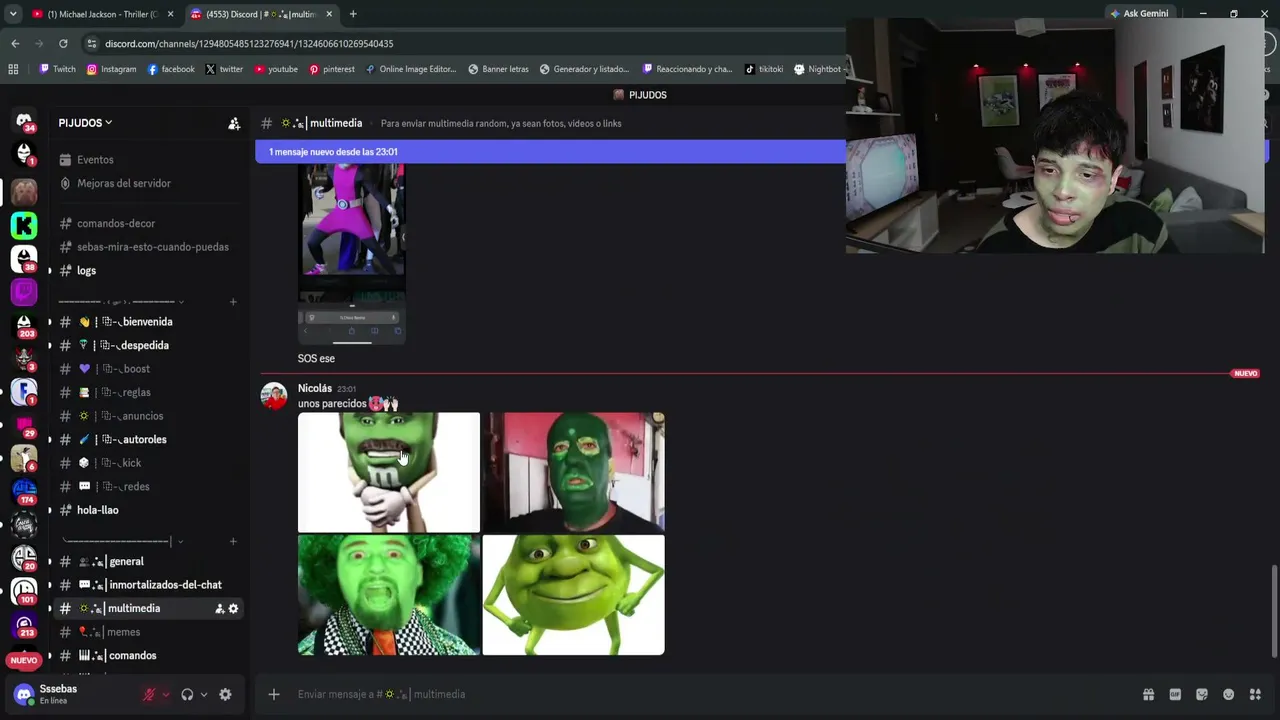Invite members to PIJUDOS server icon

(x=234, y=123)
